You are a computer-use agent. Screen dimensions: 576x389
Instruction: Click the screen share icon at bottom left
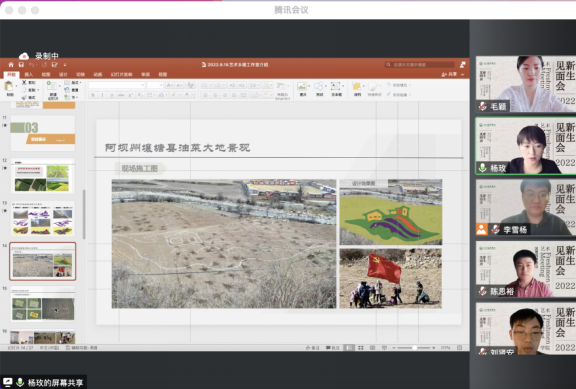click(7, 382)
